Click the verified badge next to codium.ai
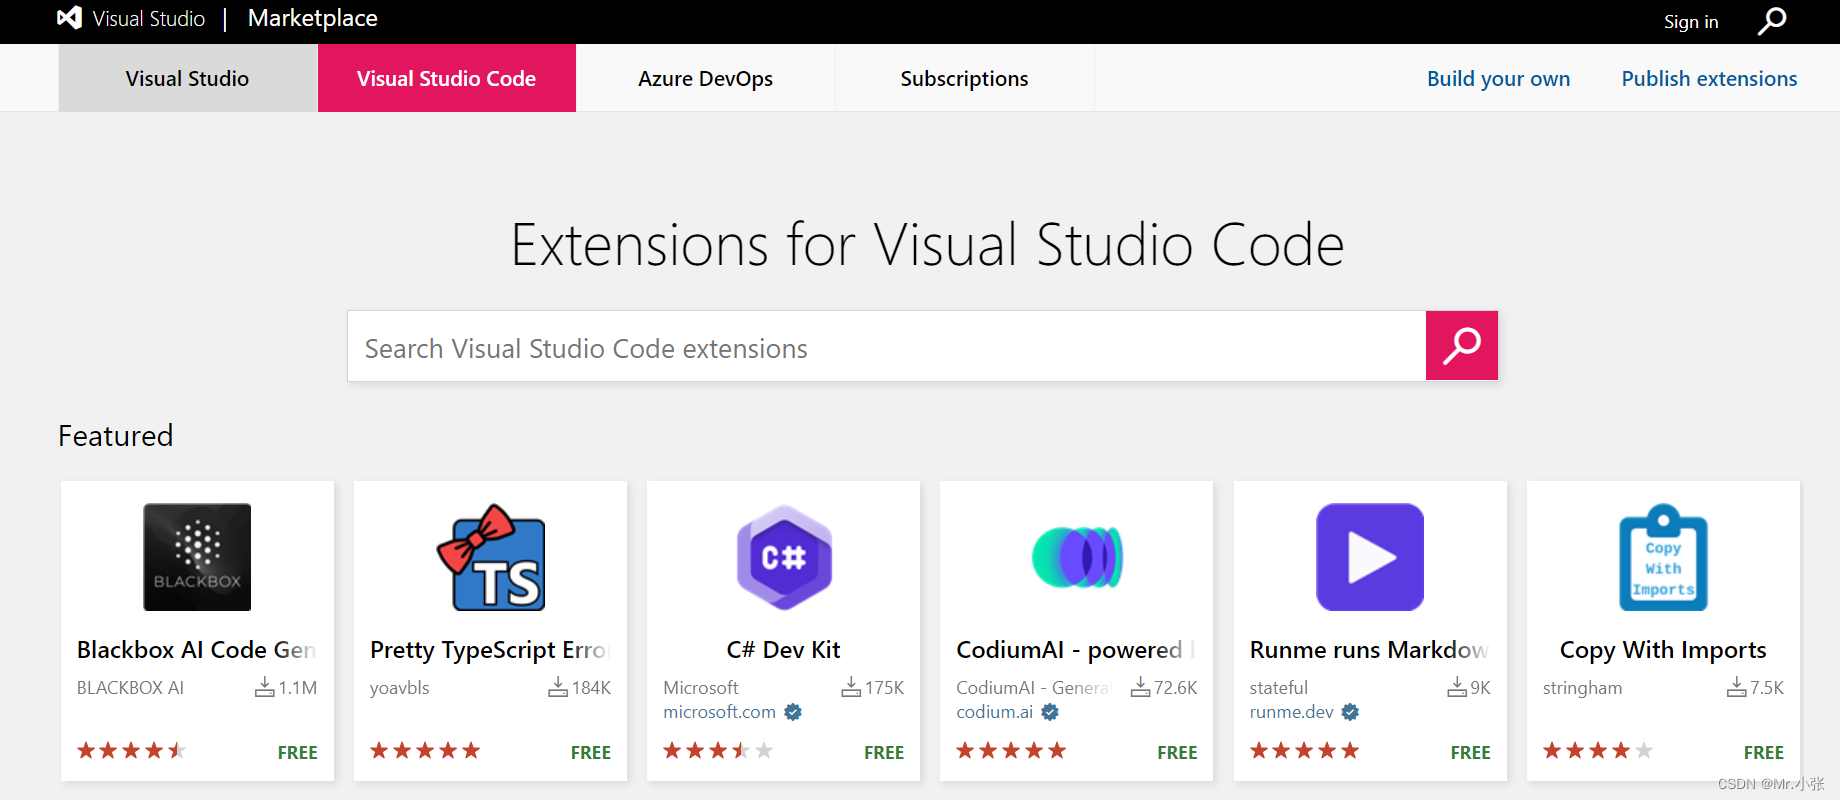Image resolution: width=1840 pixels, height=800 pixels. coord(1050,712)
